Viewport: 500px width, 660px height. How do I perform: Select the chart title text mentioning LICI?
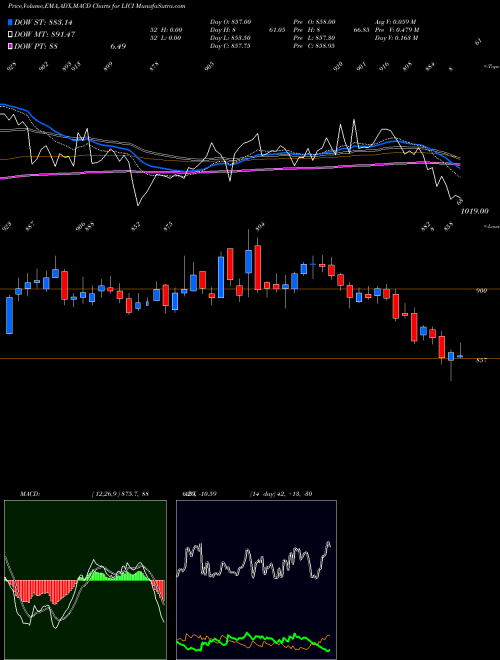tap(97, 6)
